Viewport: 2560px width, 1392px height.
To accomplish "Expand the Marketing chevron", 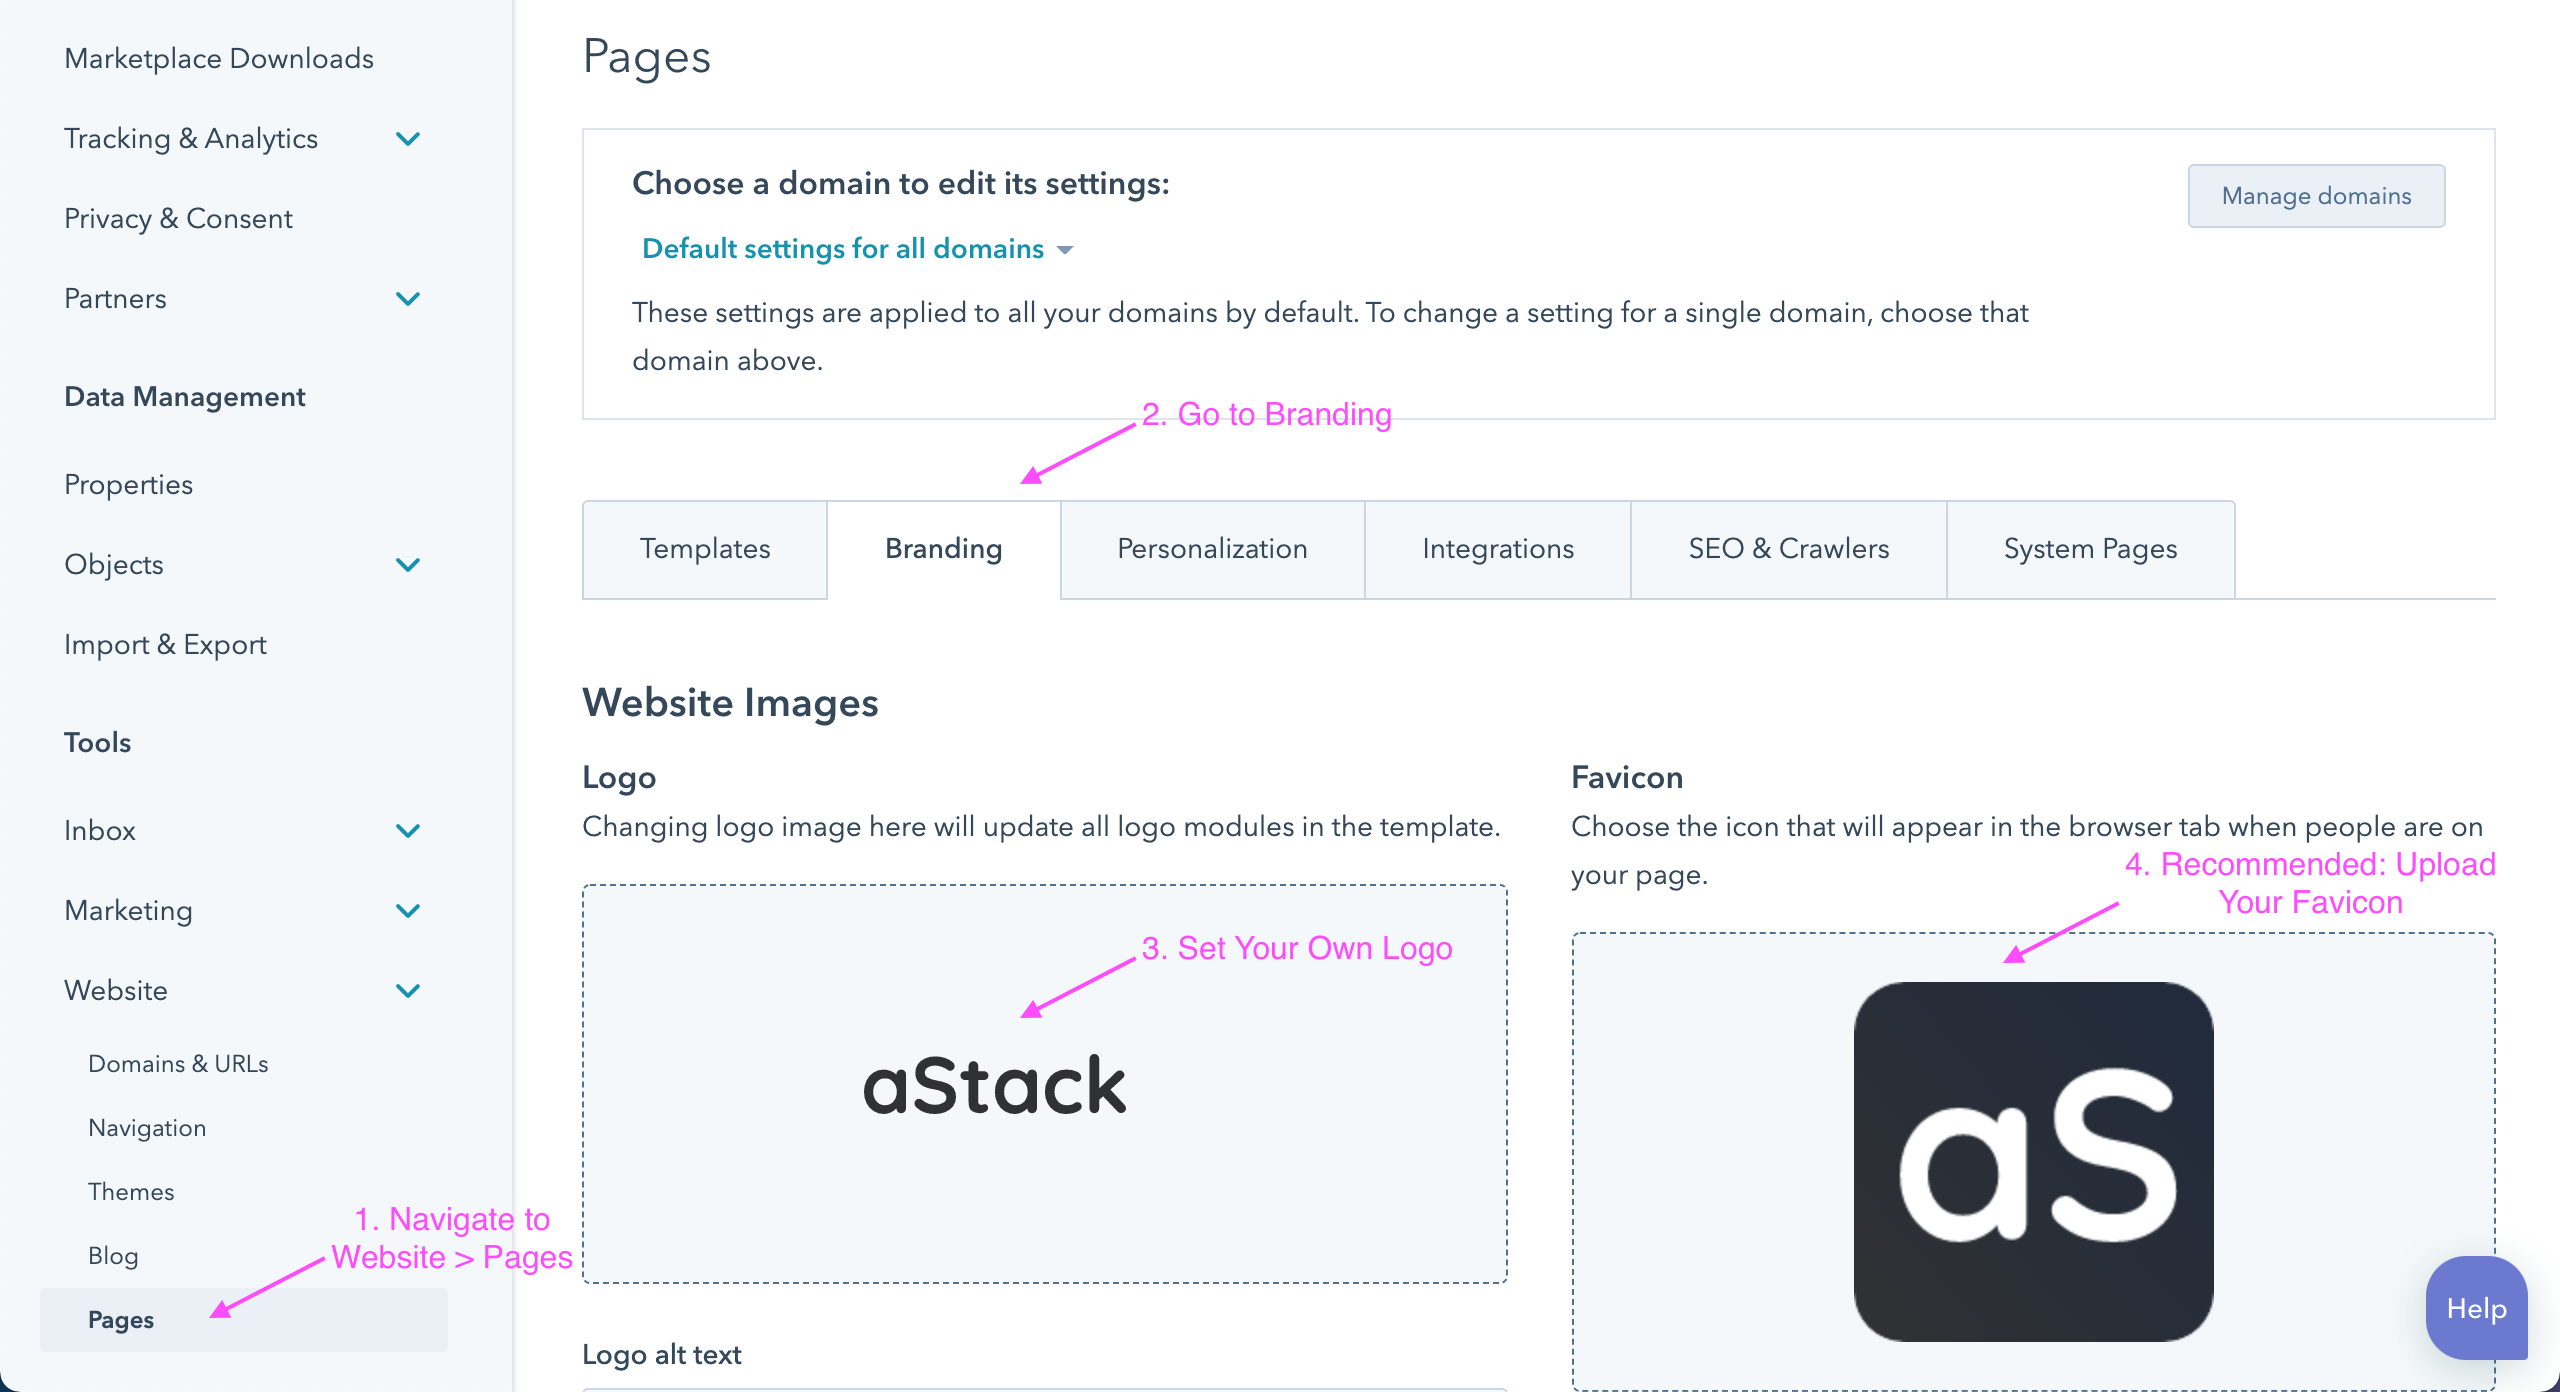I will pos(408,911).
